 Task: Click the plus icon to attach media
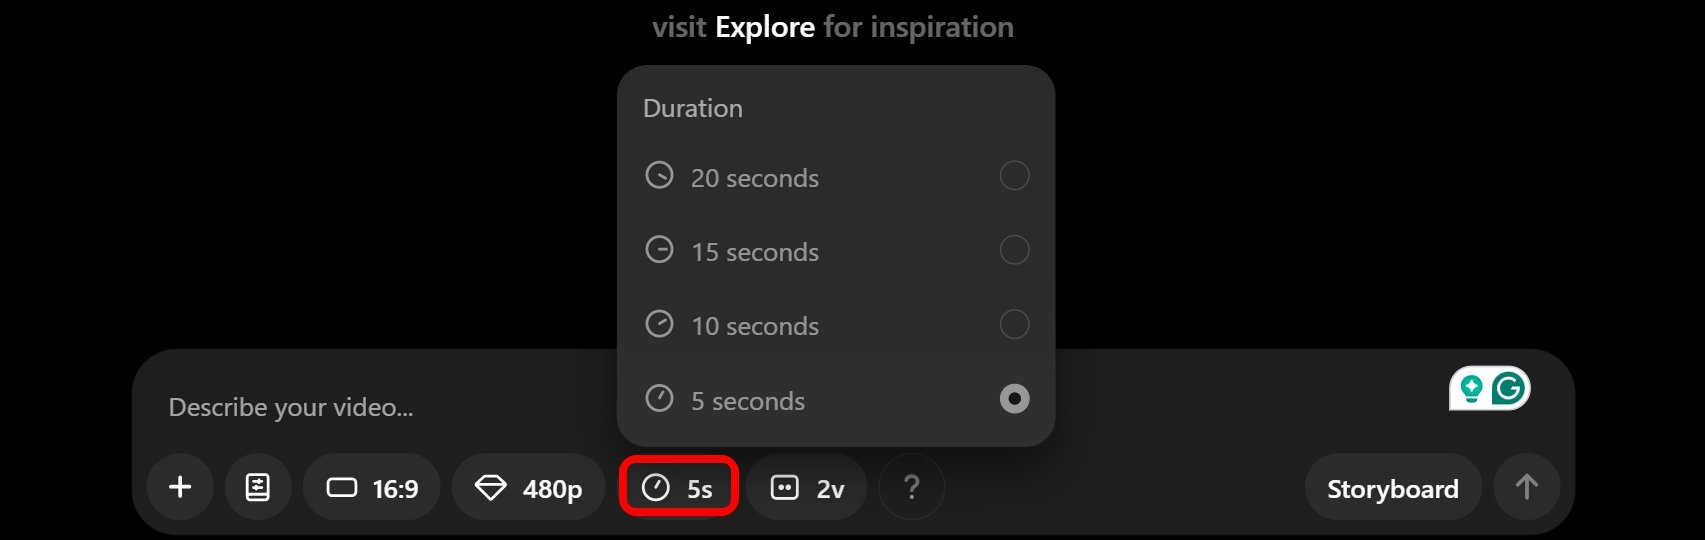tap(180, 487)
